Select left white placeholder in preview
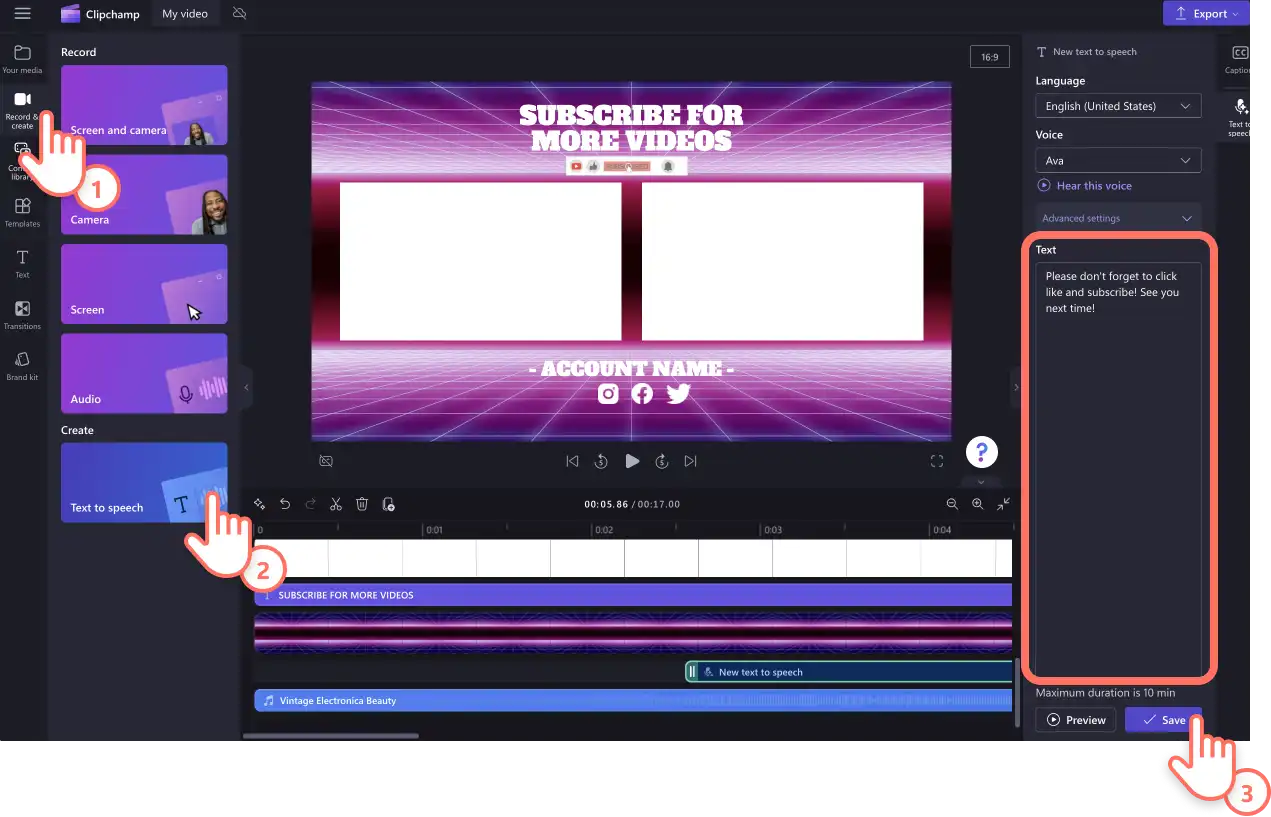 point(480,262)
